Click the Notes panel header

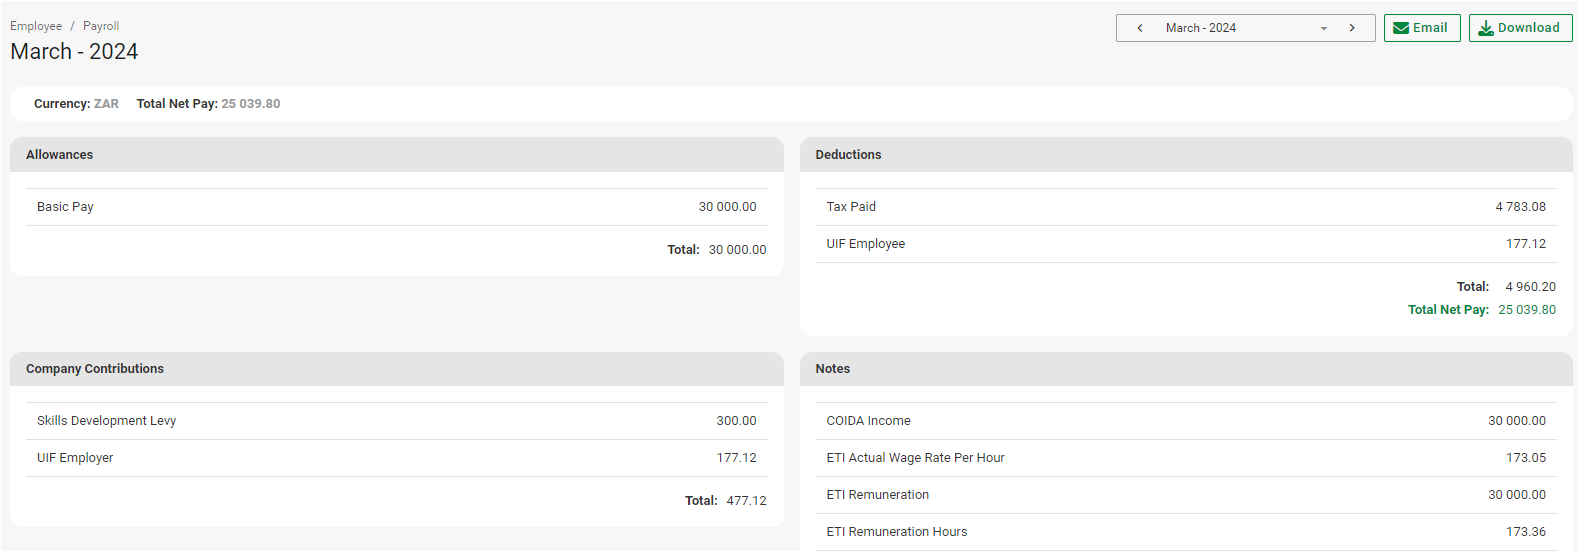[x=1185, y=369]
